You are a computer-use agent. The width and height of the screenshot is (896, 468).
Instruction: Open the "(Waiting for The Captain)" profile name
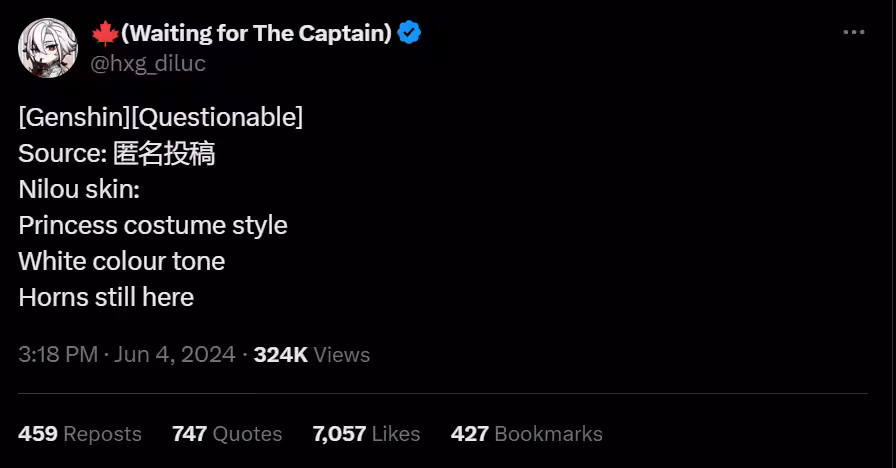pyautogui.click(x=256, y=33)
